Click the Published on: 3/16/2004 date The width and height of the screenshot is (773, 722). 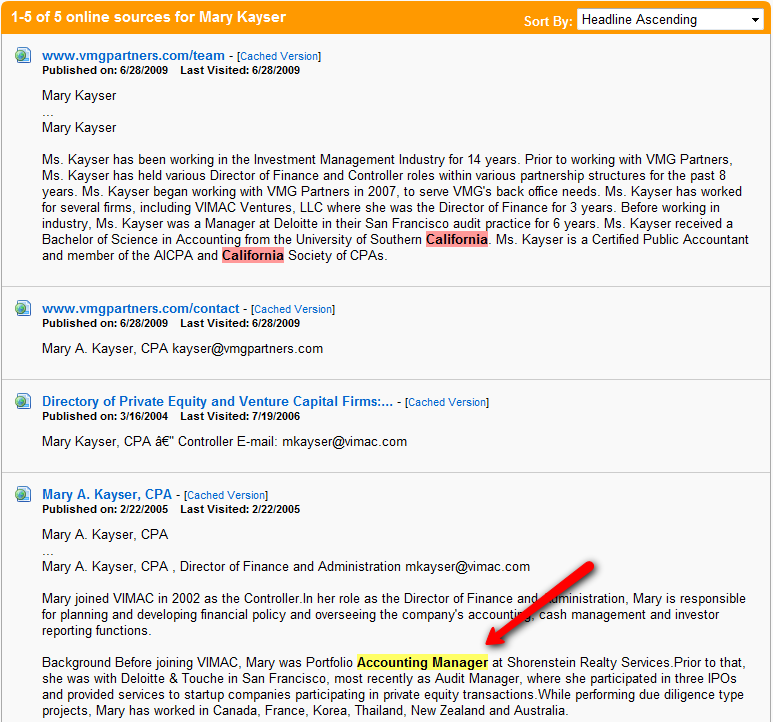click(105, 416)
